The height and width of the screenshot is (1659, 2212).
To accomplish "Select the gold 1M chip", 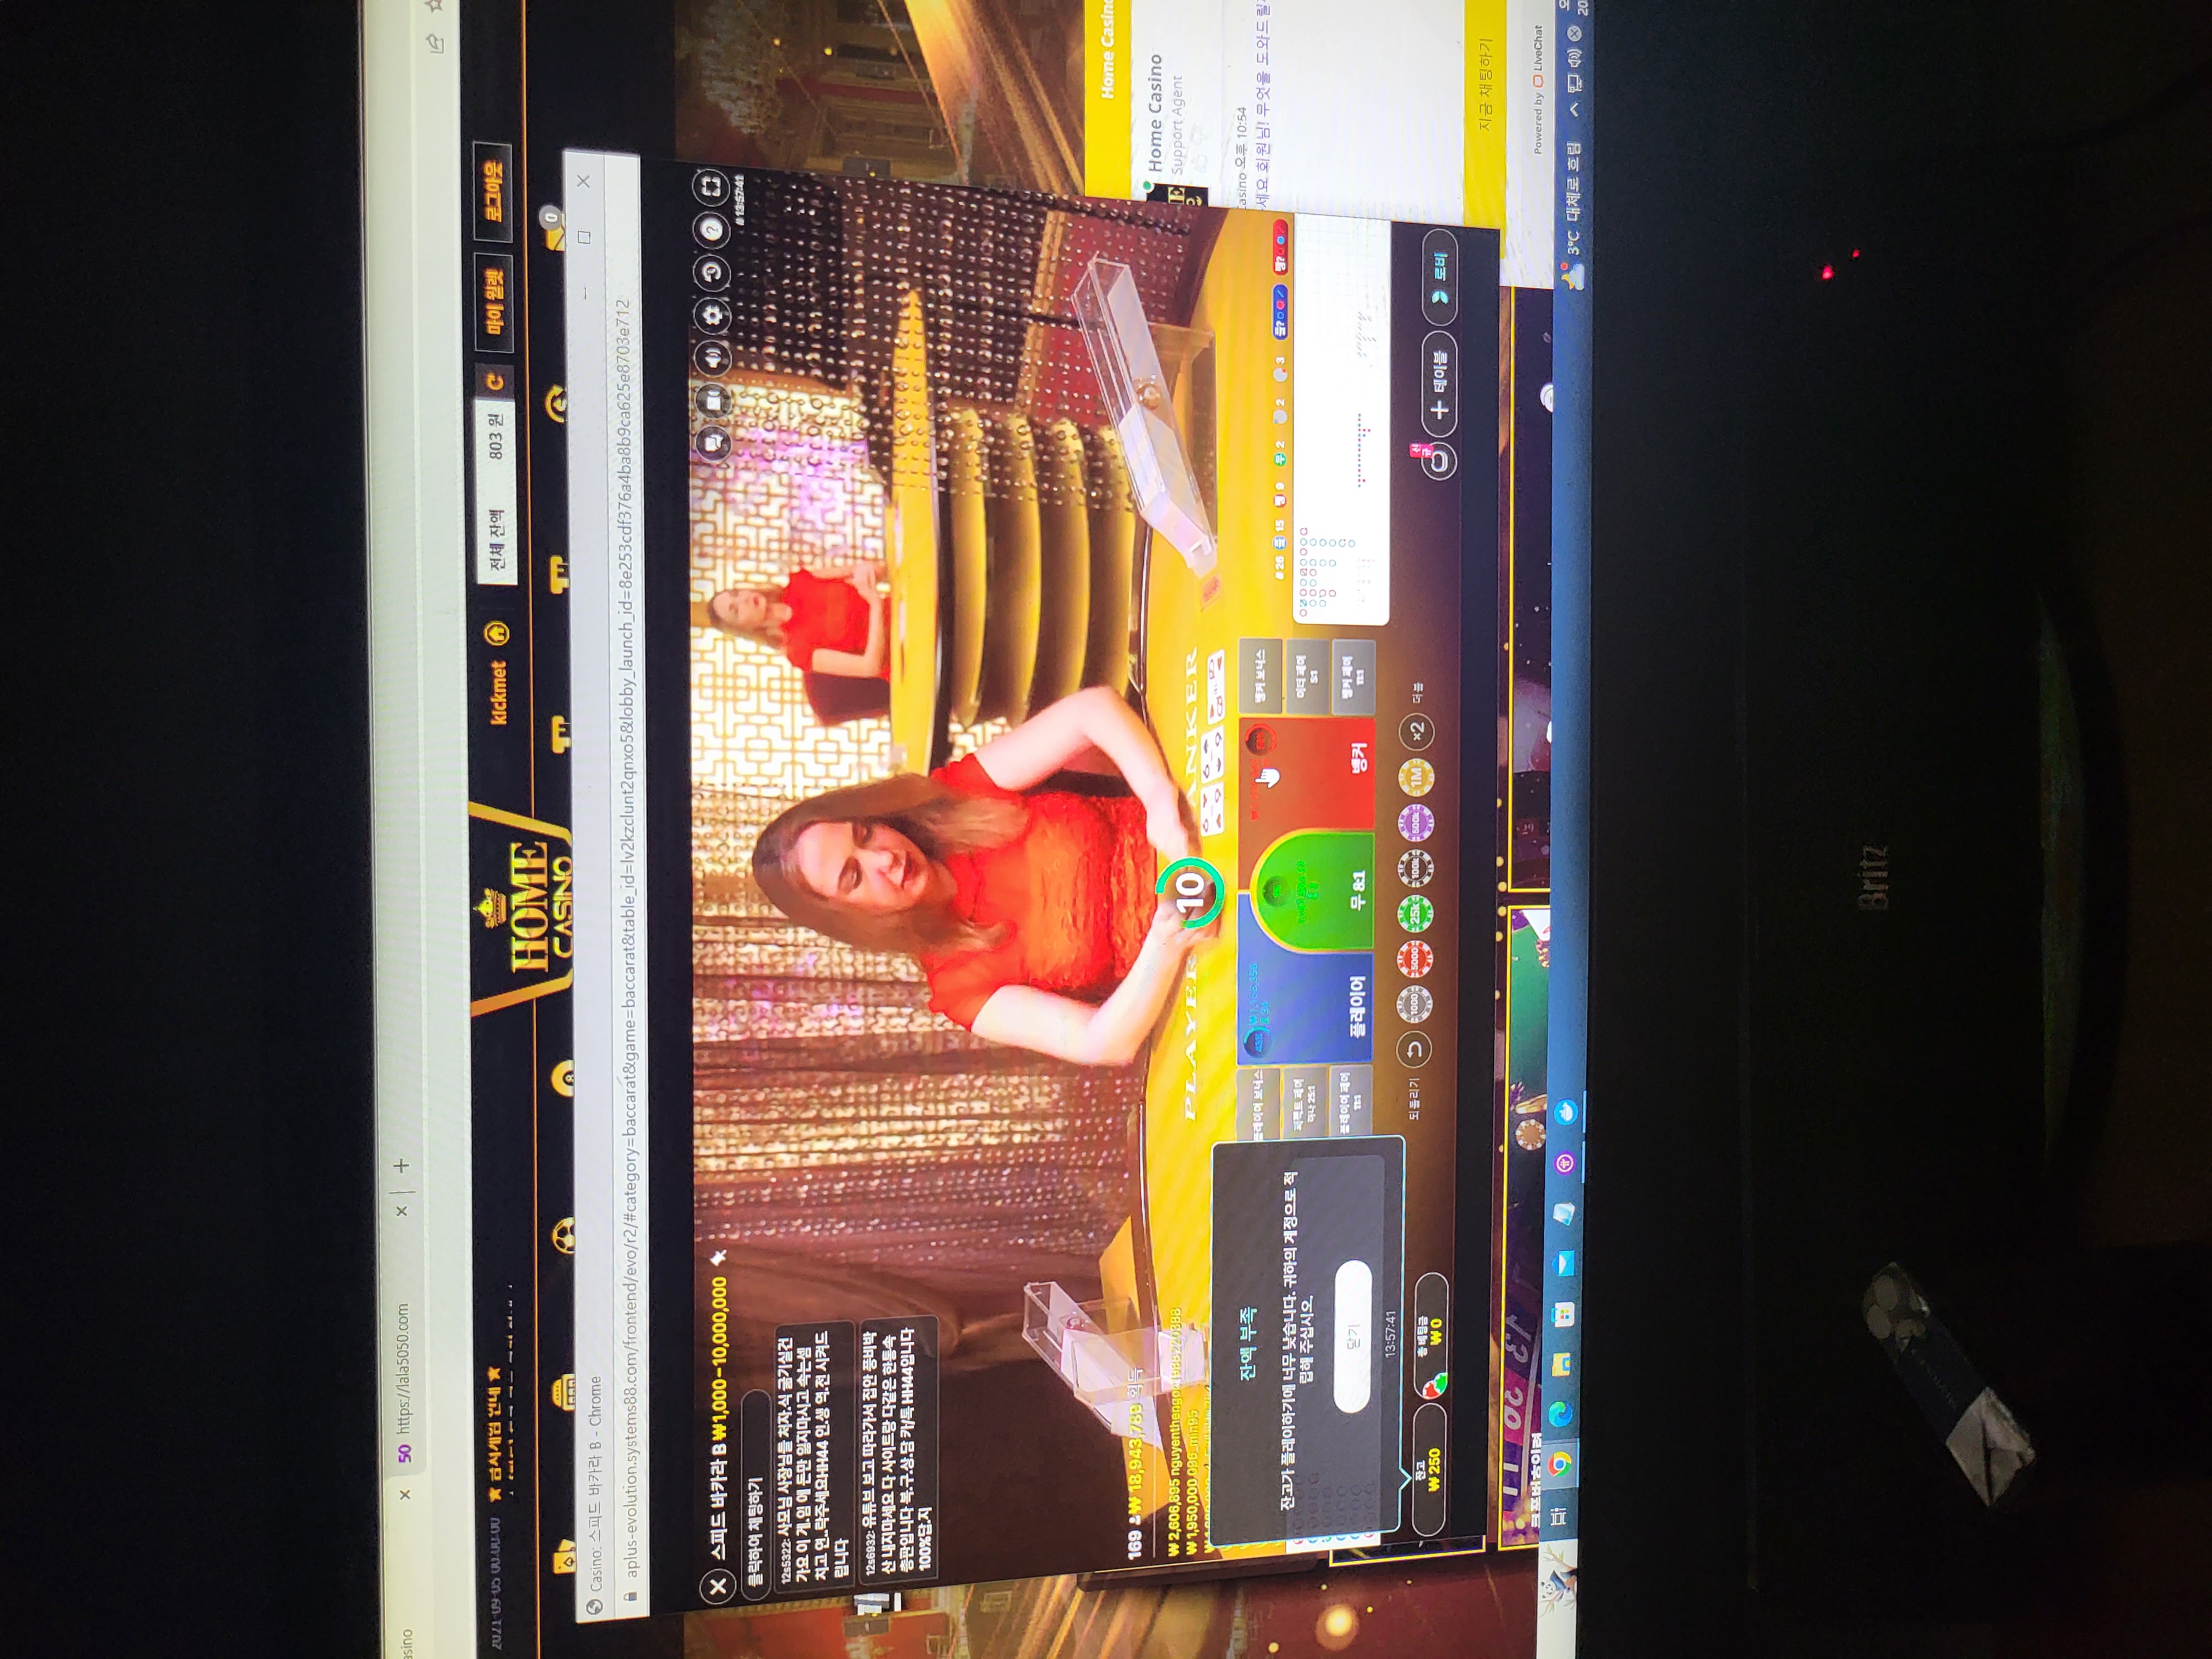I will click(1416, 777).
